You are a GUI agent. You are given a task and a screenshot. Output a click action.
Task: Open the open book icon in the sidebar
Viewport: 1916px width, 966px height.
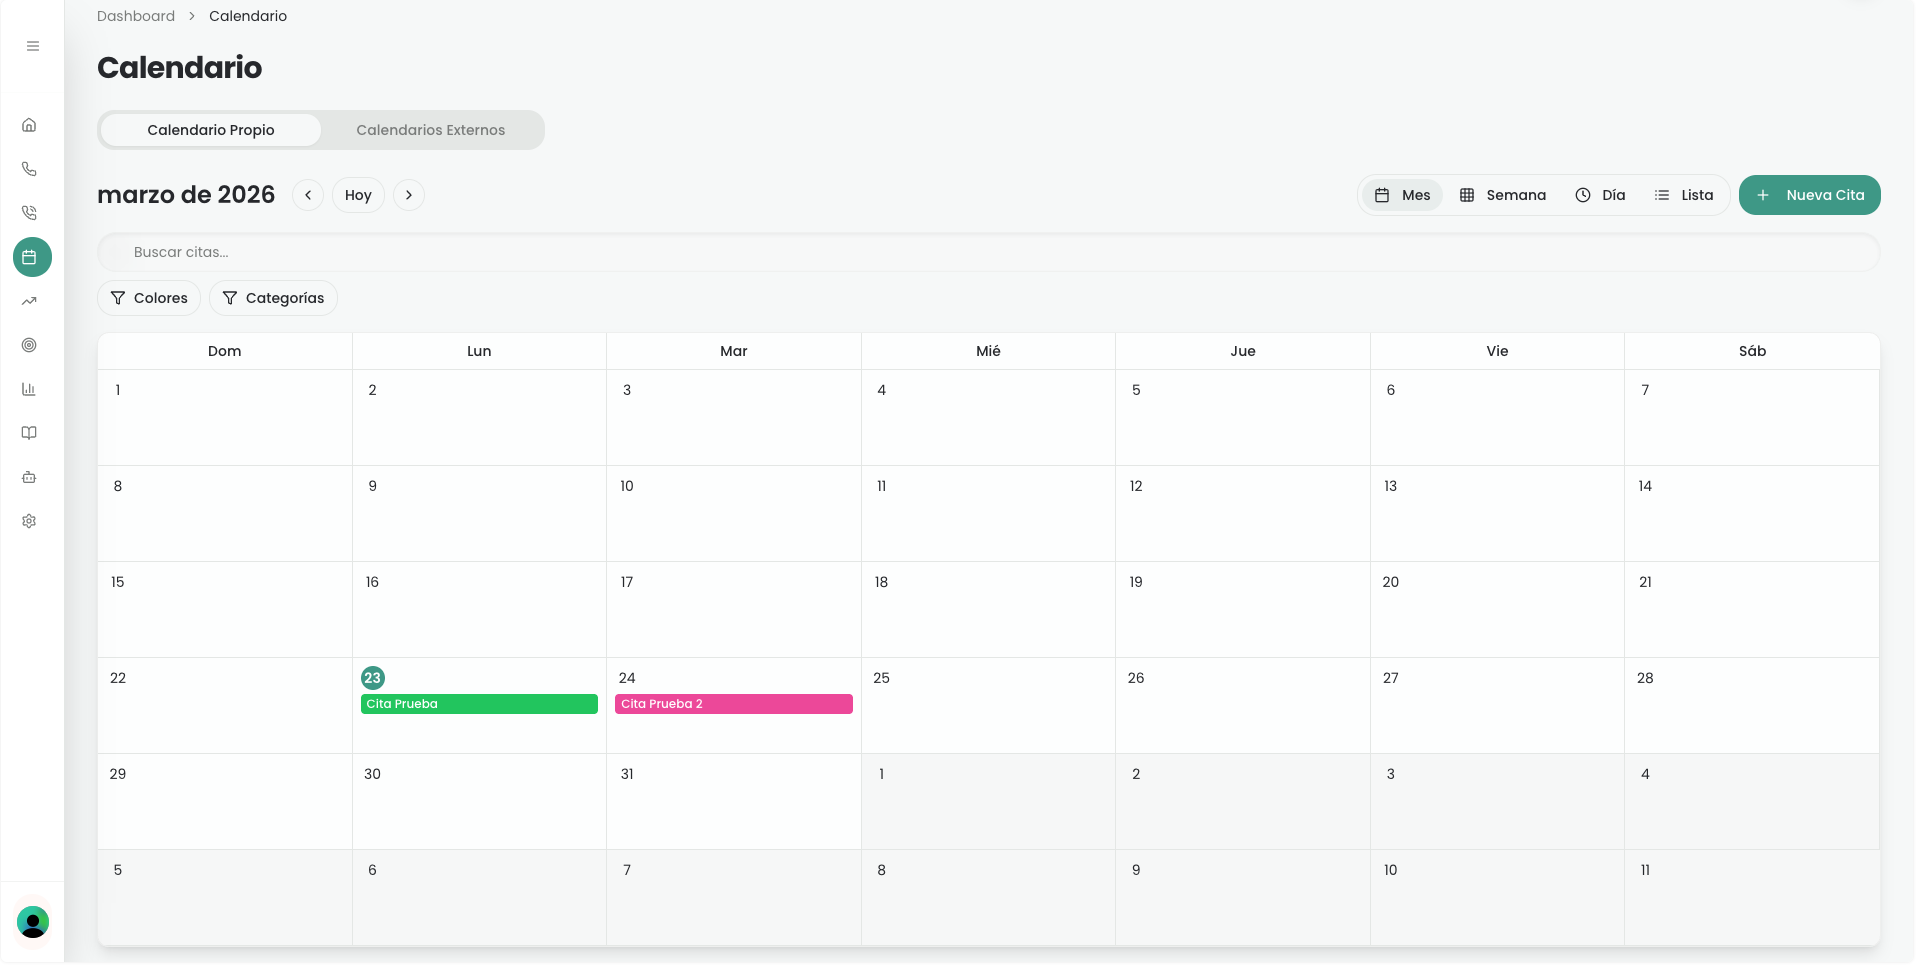pyautogui.click(x=29, y=433)
